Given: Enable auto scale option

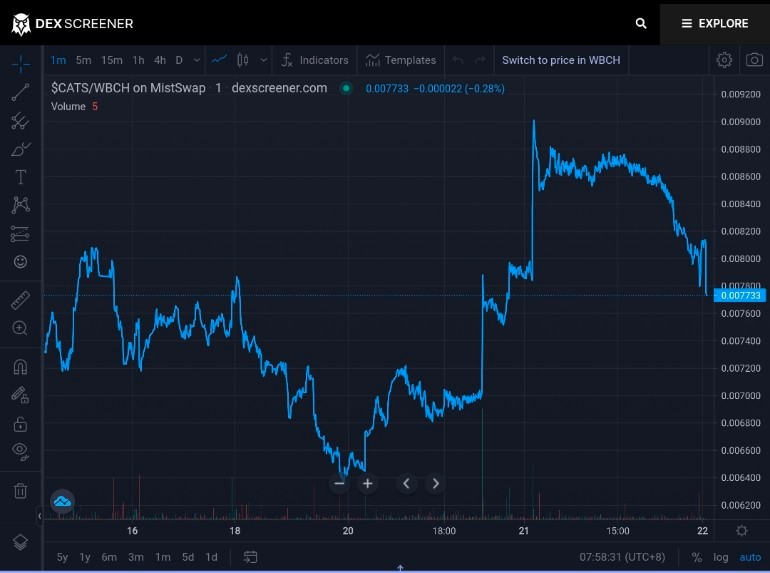Looking at the screenshot, I should (750, 557).
